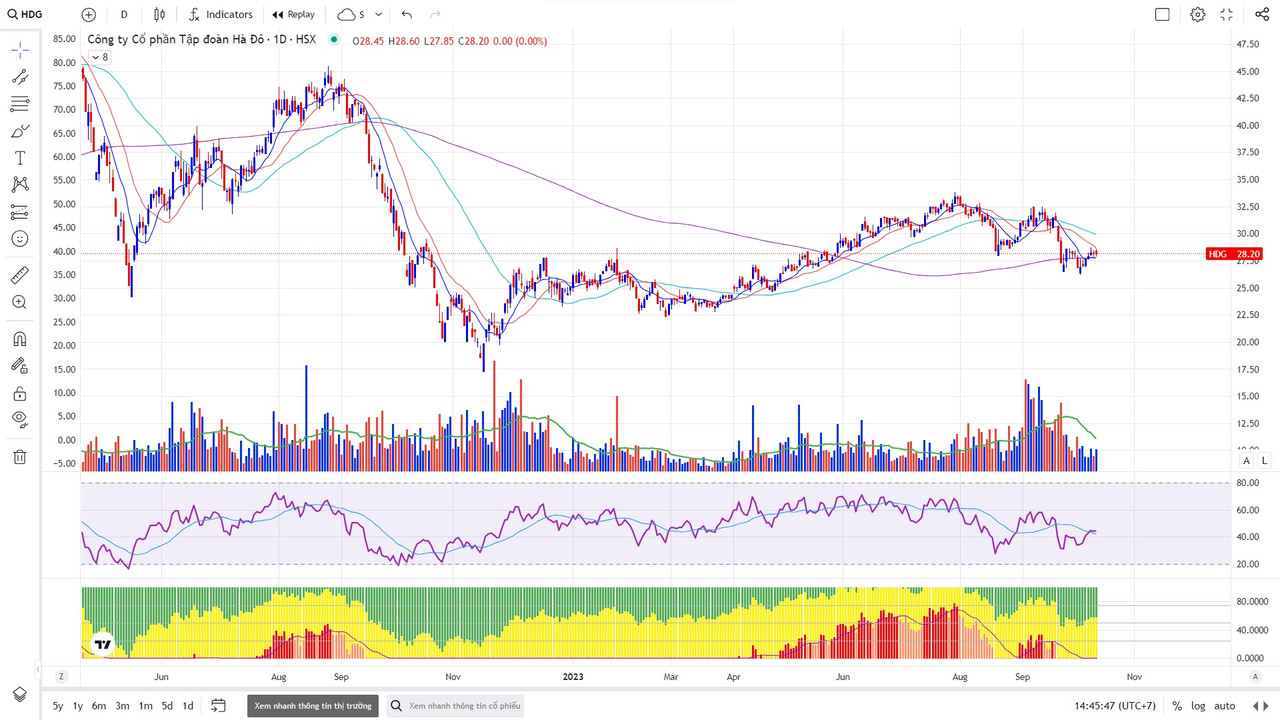This screenshot has height=720, width=1280.
Task: Set the date range to 1m
Action: pyautogui.click(x=145, y=706)
